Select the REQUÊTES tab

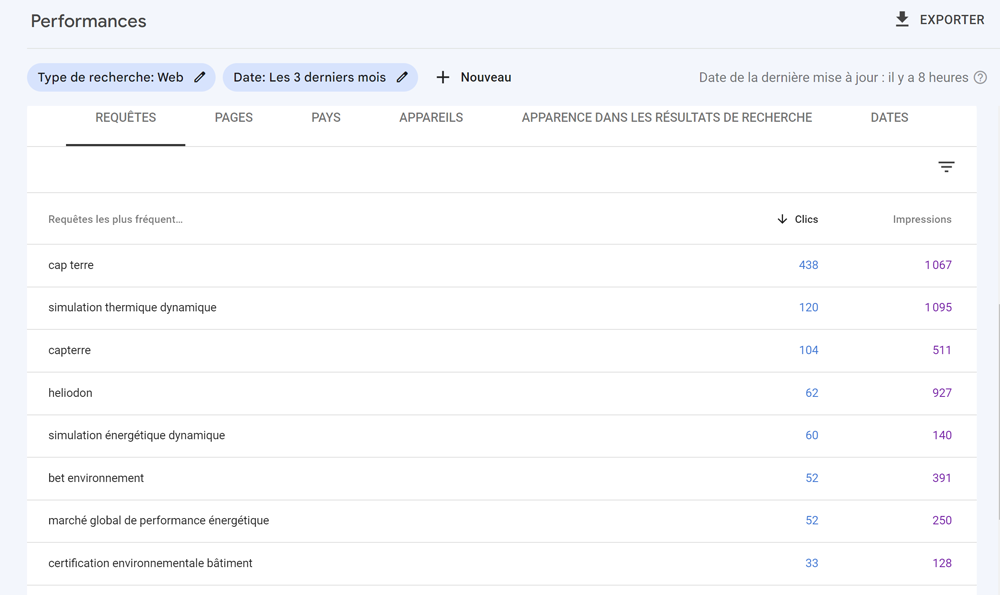tap(126, 117)
